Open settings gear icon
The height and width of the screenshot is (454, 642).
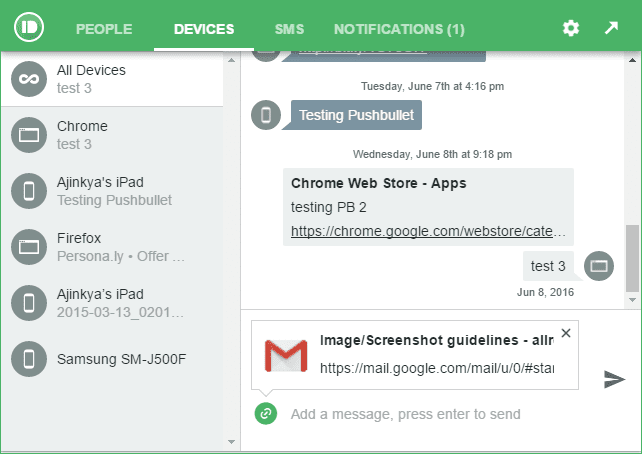pyautogui.click(x=571, y=28)
